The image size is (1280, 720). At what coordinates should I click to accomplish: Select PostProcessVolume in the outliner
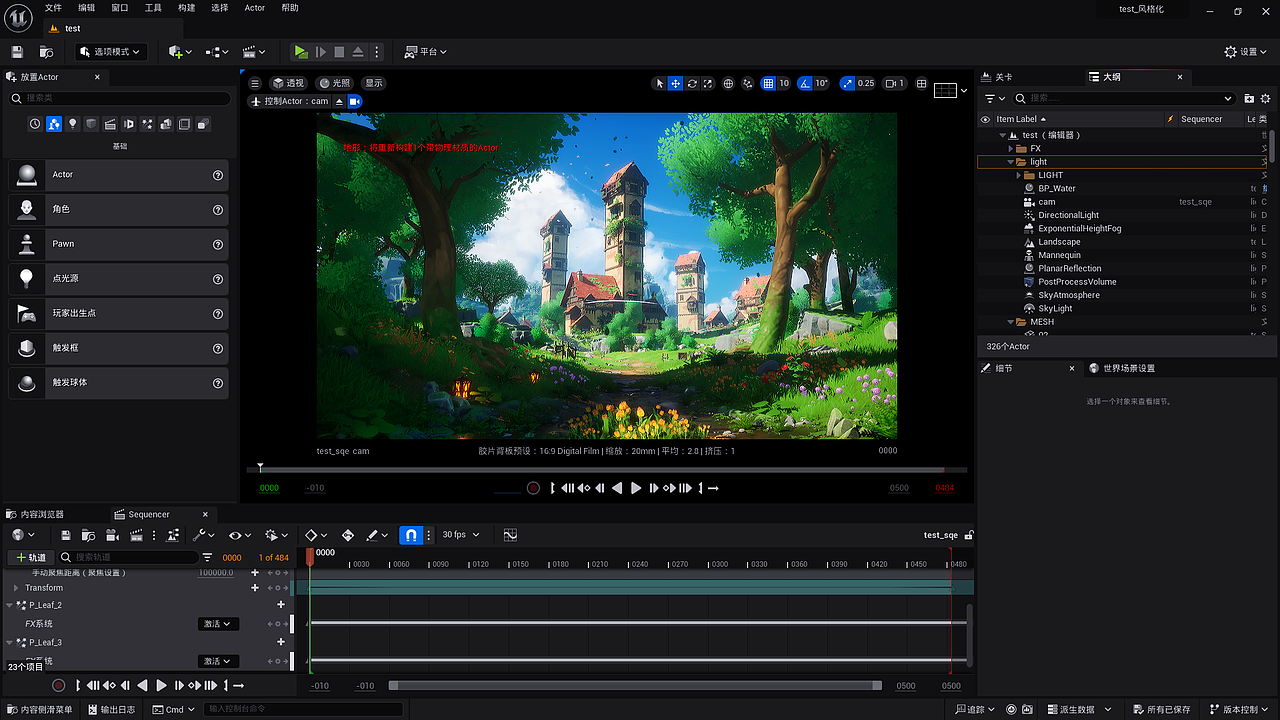[x=1077, y=282]
